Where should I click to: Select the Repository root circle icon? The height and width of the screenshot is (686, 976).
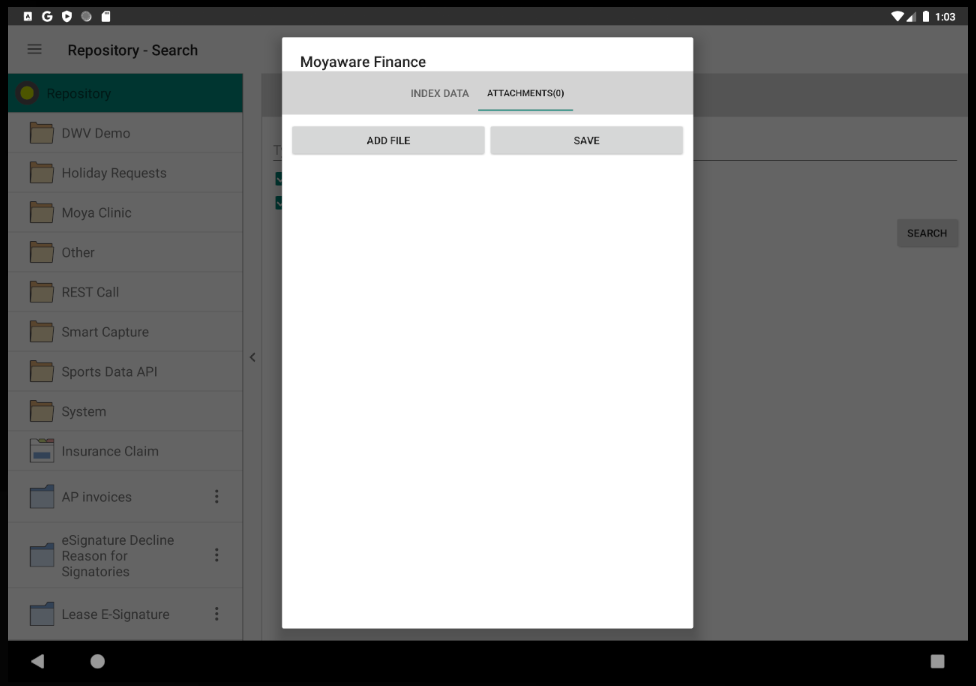tap(27, 93)
